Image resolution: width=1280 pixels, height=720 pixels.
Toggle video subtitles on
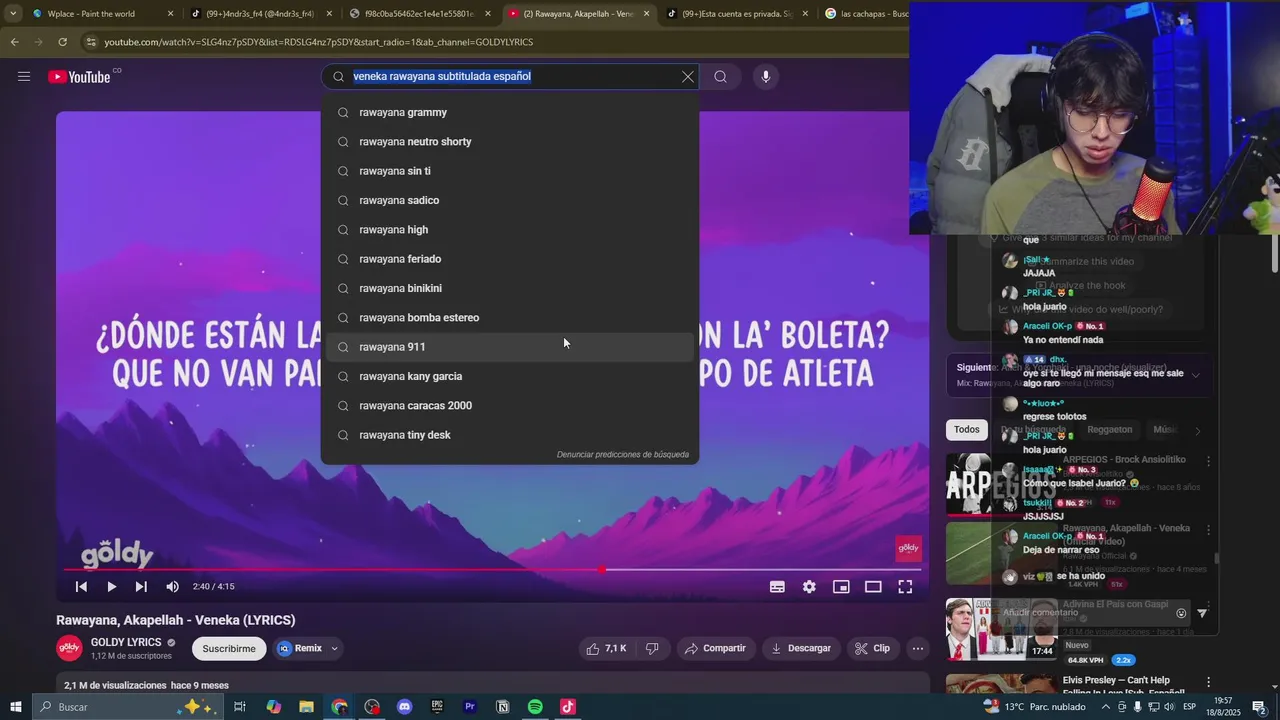[x=777, y=587]
